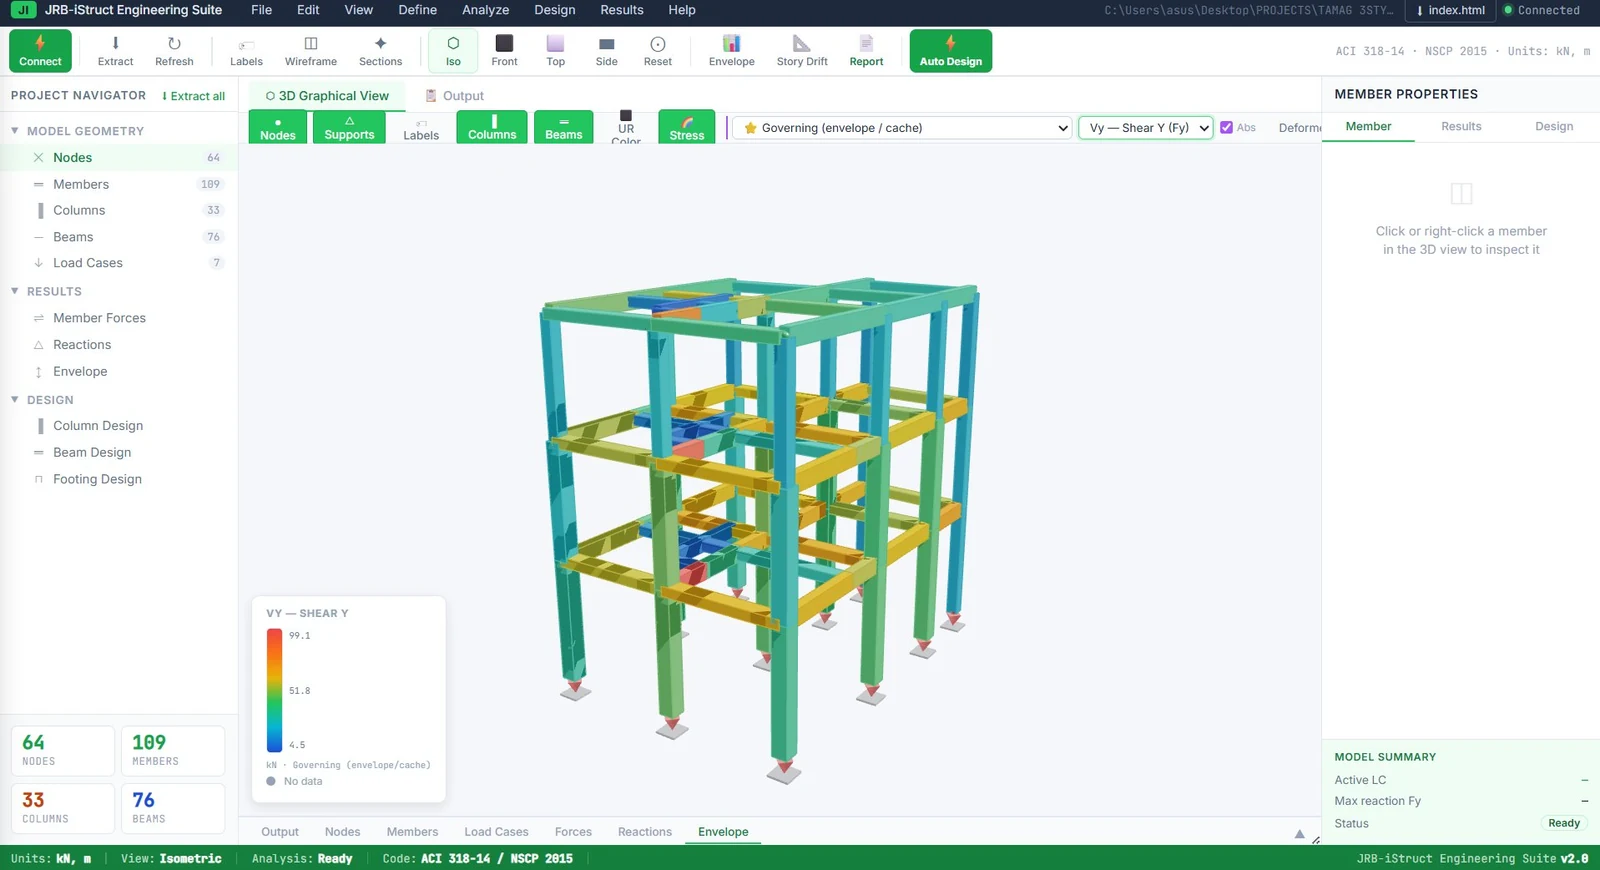Refresh the model data
The image size is (1600, 870).
174,51
